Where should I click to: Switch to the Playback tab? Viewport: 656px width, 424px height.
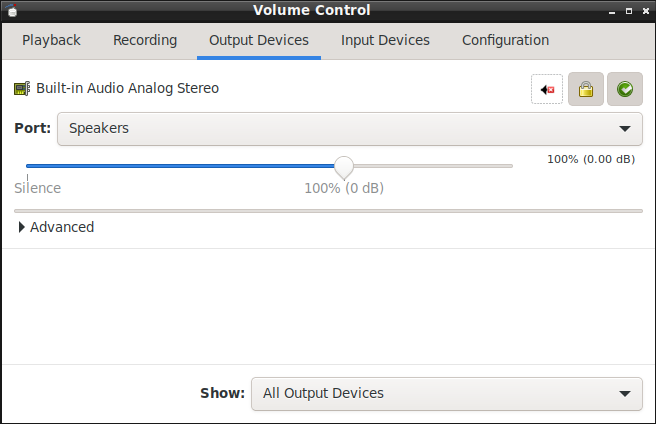click(51, 41)
